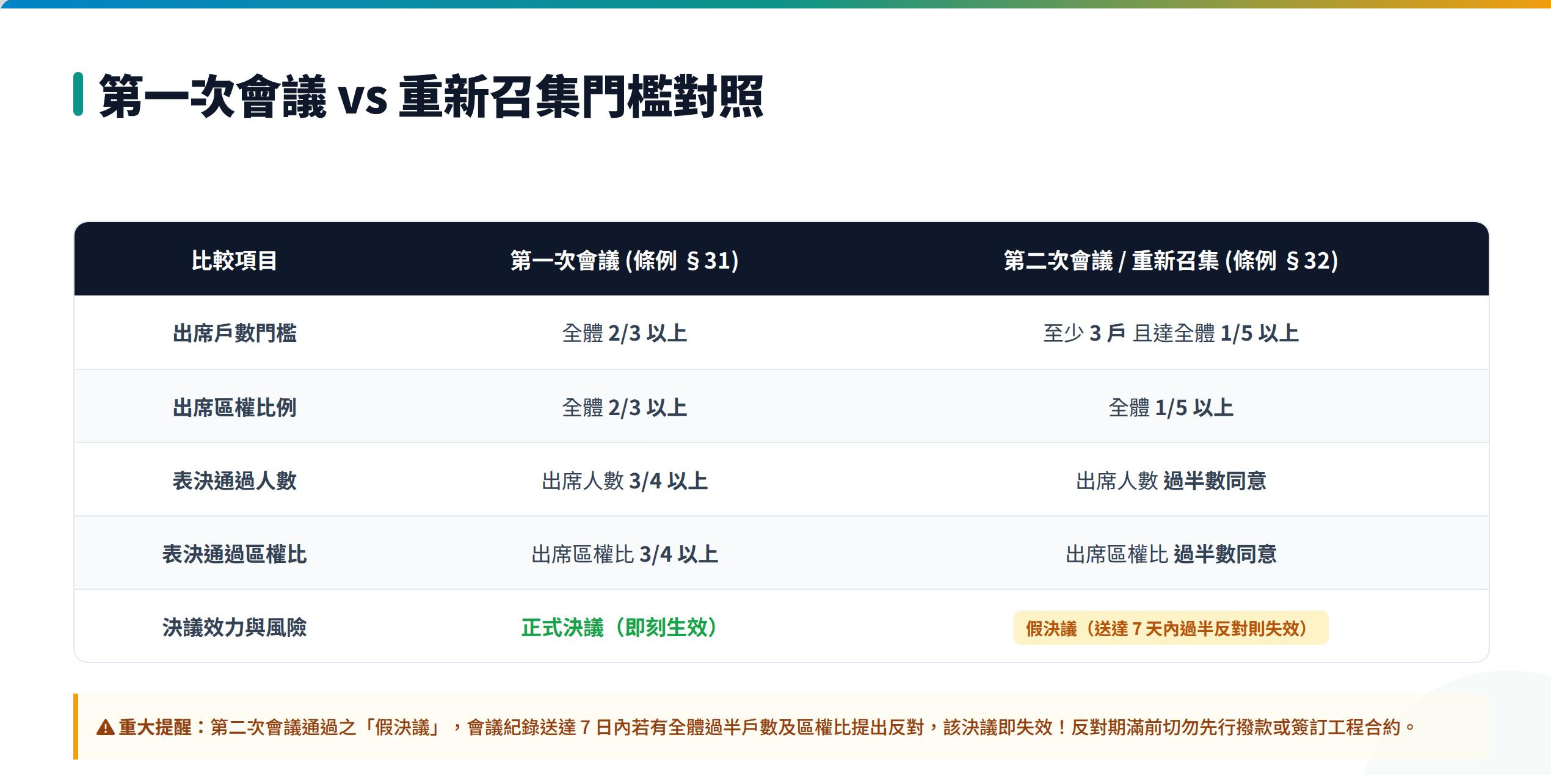Click the 第一次會議 (條例 §31) column header

coord(624,261)
